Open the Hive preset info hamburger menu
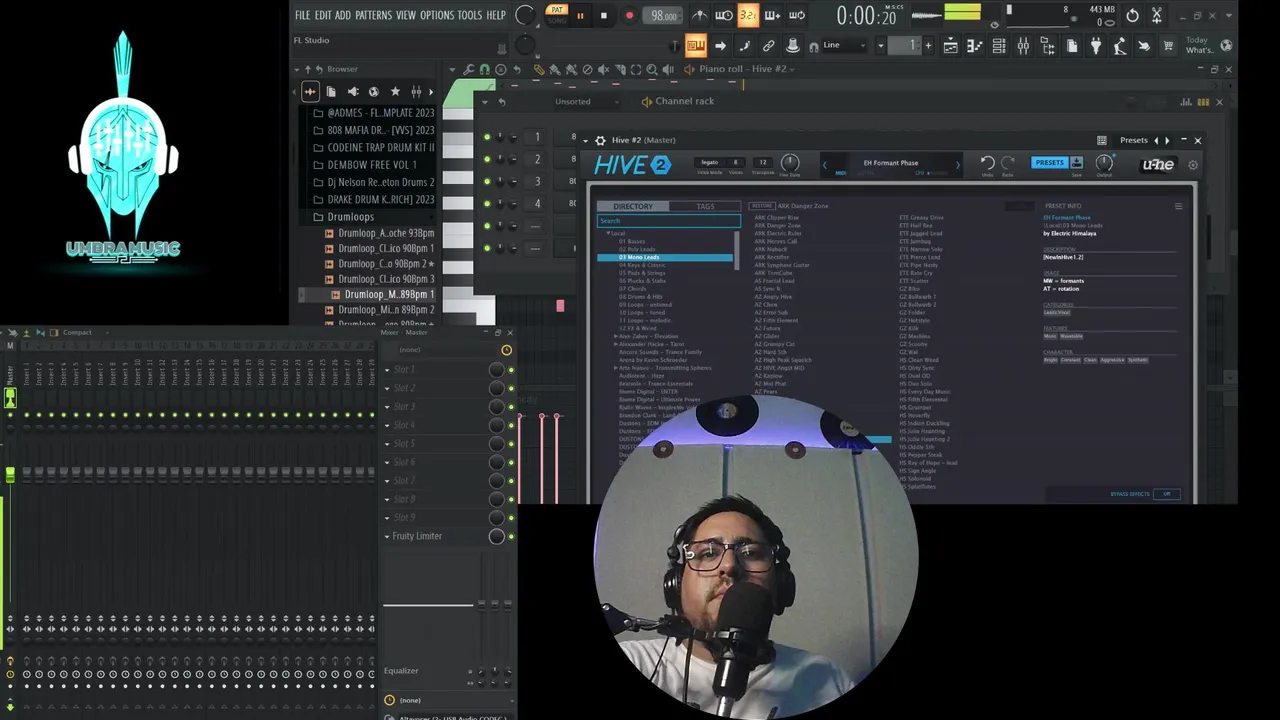Image resolution: width=1280 pixels, height=720 pixels. coord(1178,206)
